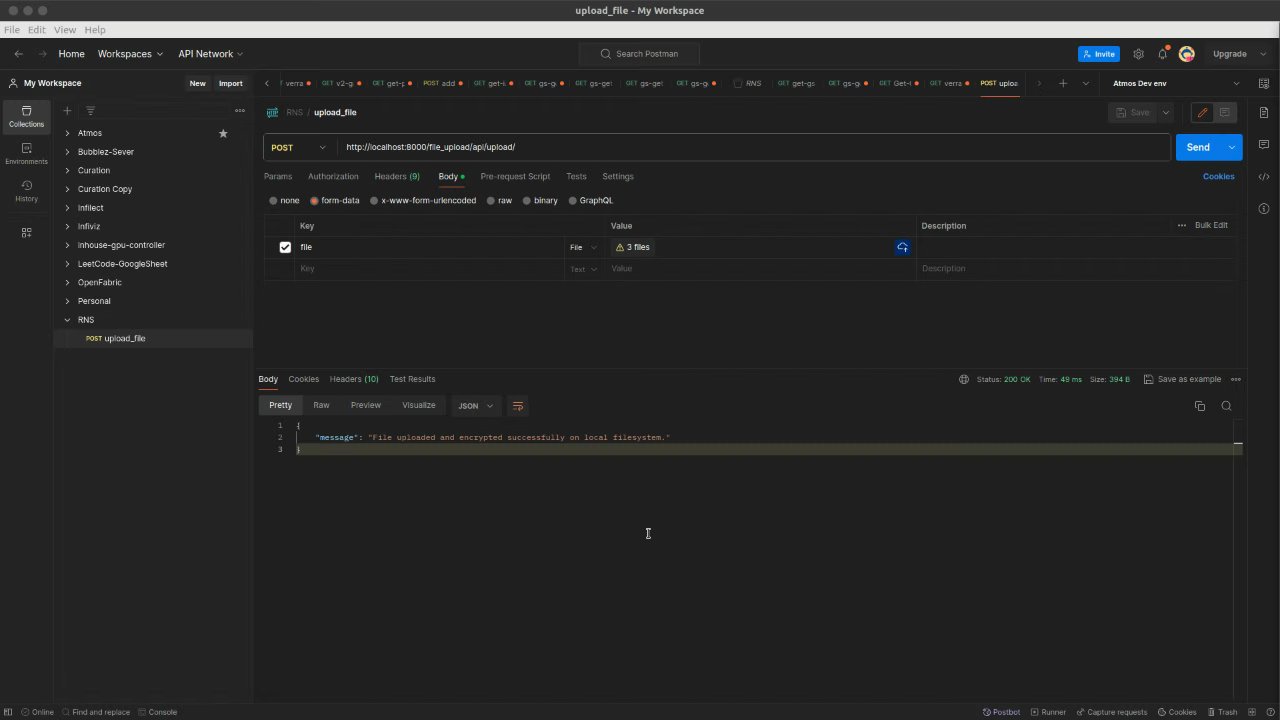Click the Invite button
Screen dimensions: 1280x720
tap(1099, 54)
